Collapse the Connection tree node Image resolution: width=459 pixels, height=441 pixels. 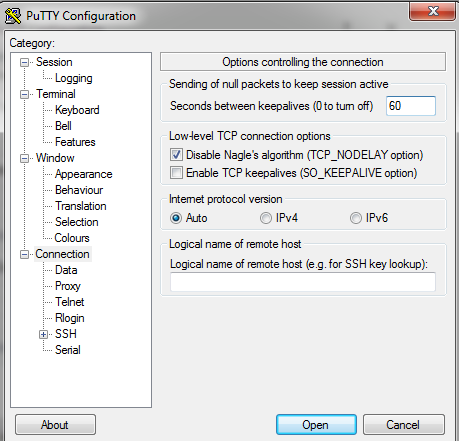(24, 254)
